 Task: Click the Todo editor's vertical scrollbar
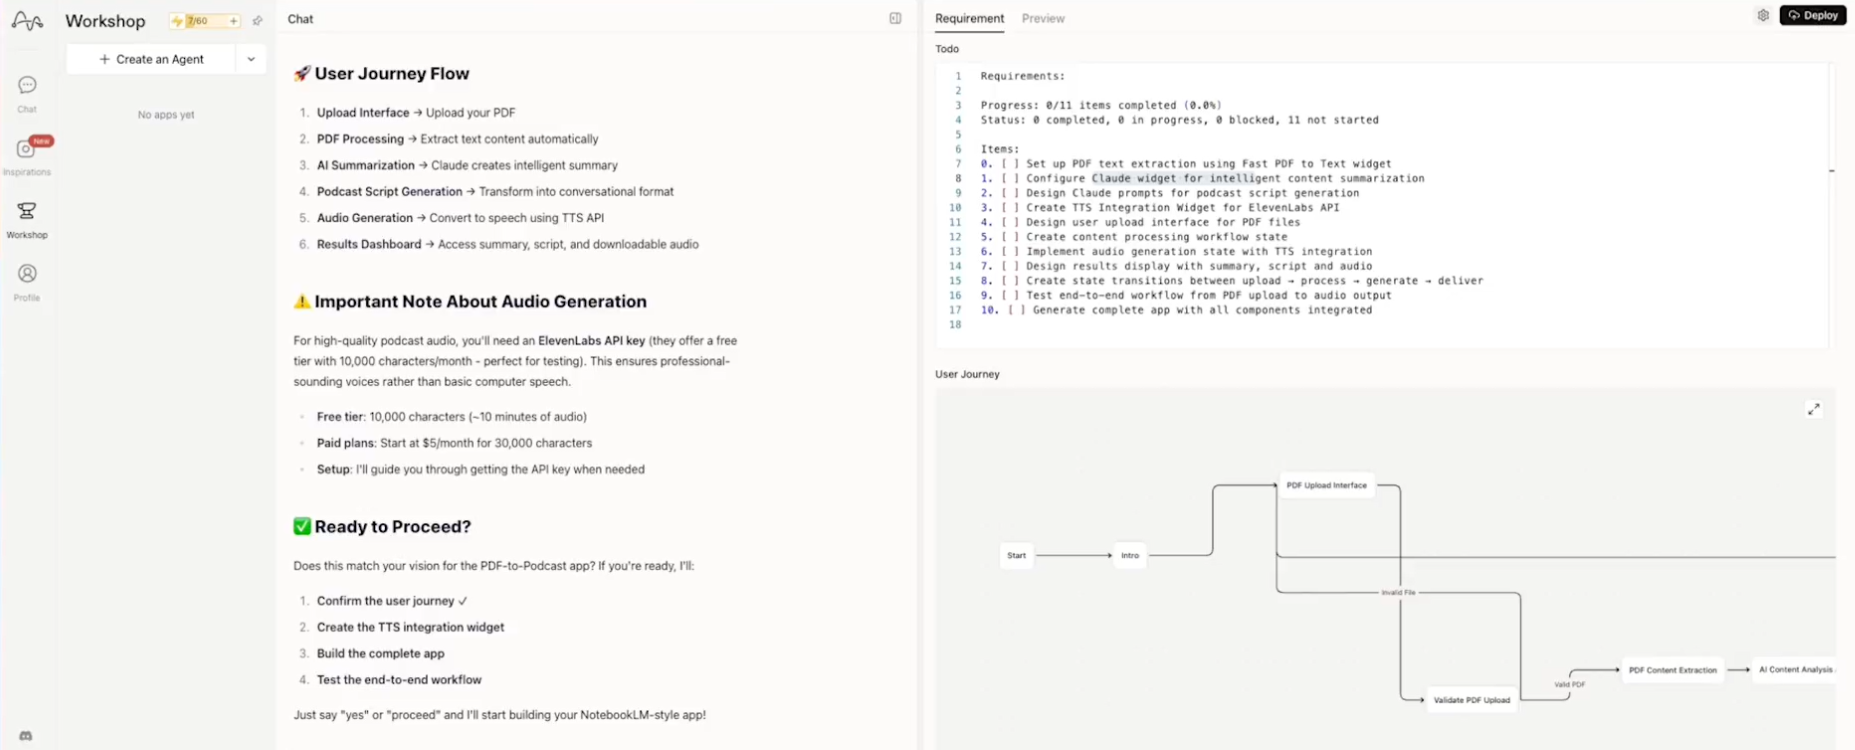(x=1832, y=171)
